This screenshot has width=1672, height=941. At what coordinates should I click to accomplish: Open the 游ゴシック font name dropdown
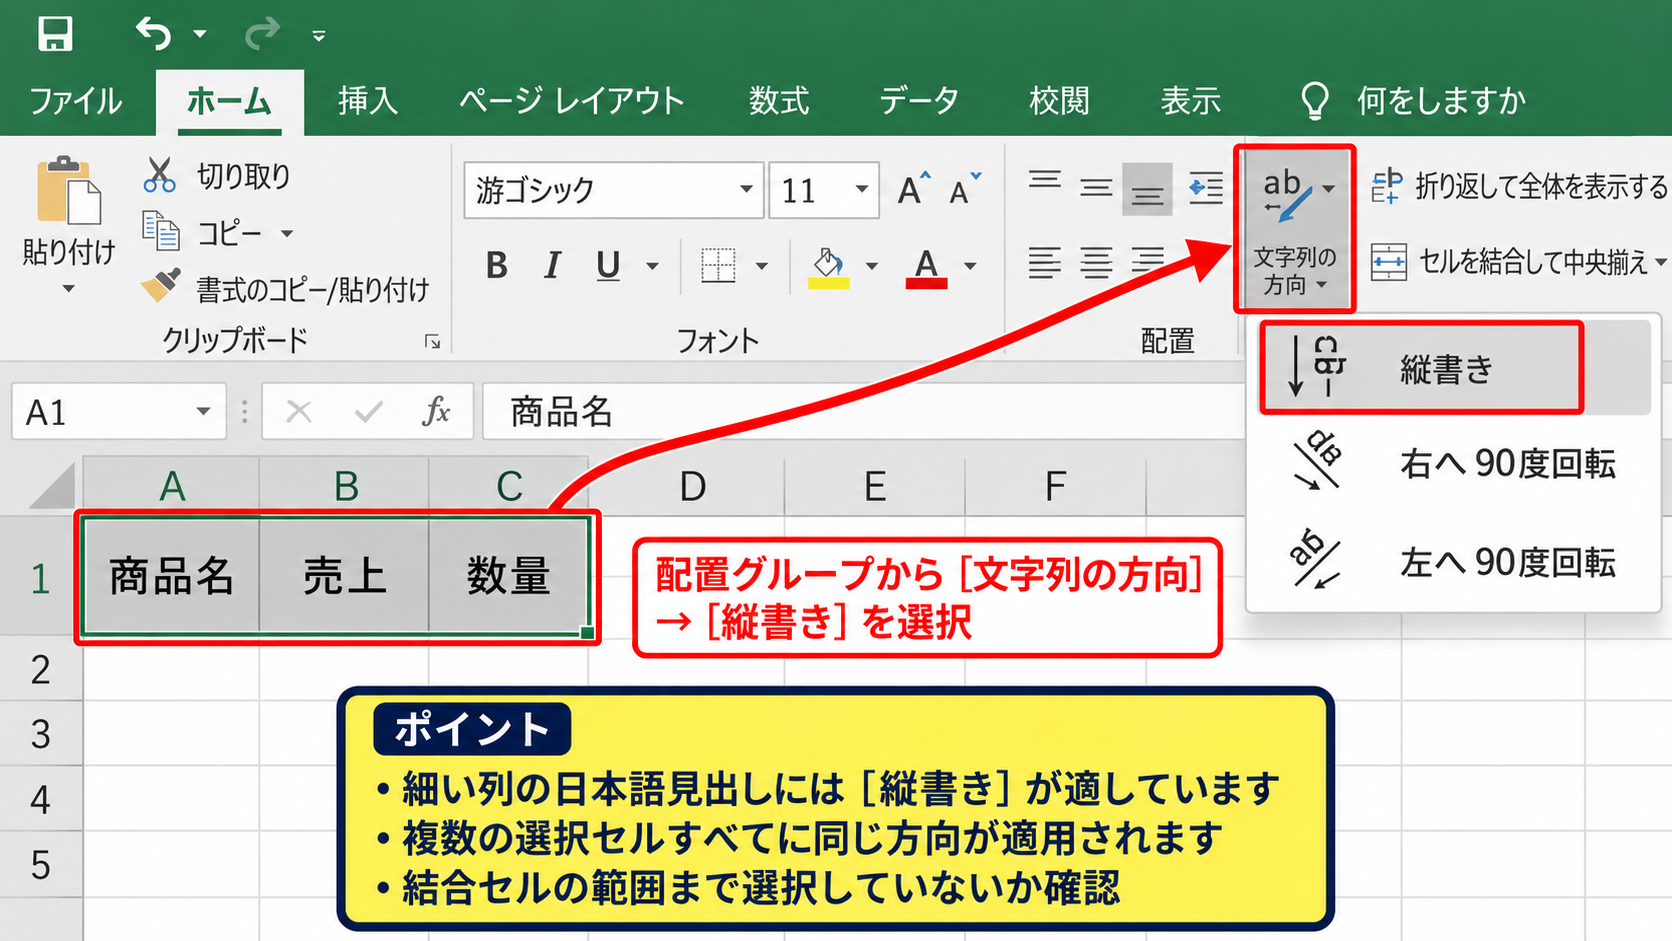coord(745,189)
